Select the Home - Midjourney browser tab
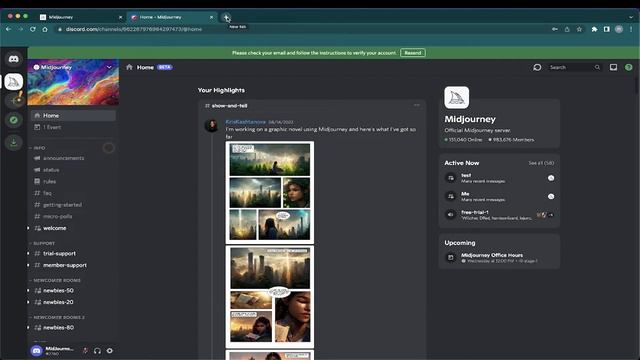Image resolution: width=640 pixels, height=360 pixels. click(171, 17)
